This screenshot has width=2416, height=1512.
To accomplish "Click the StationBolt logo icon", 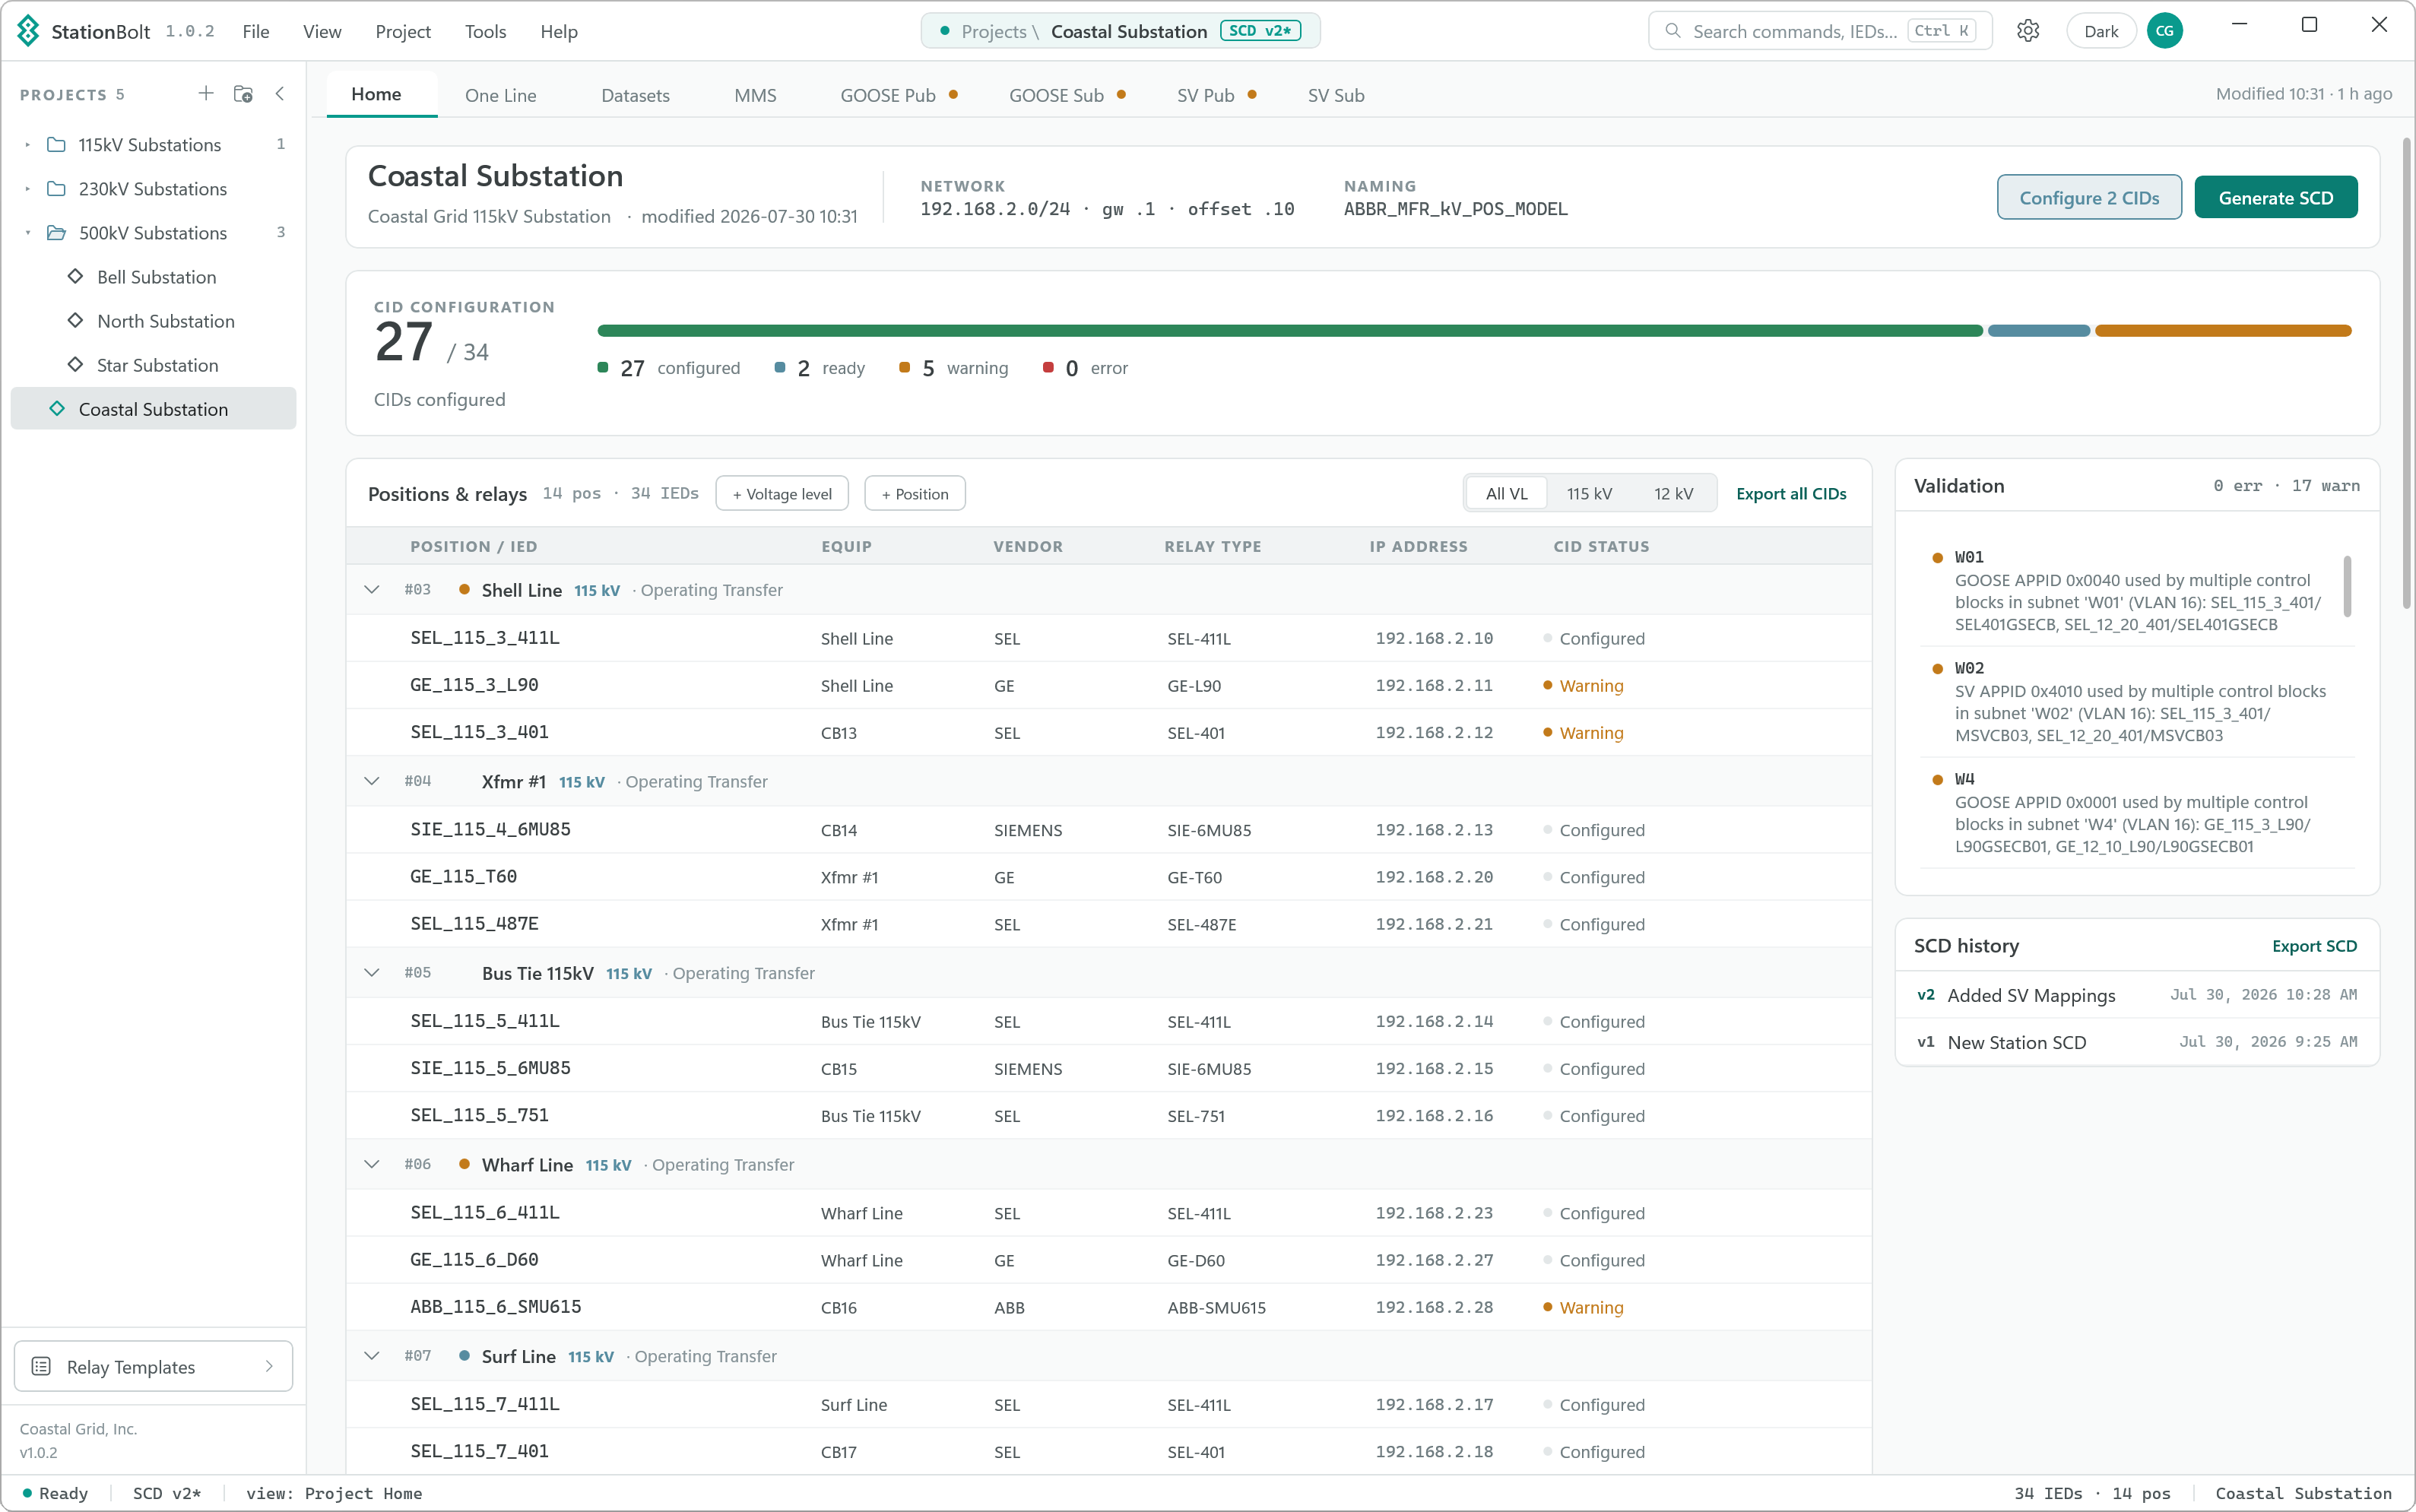I will tap(28, 31).
